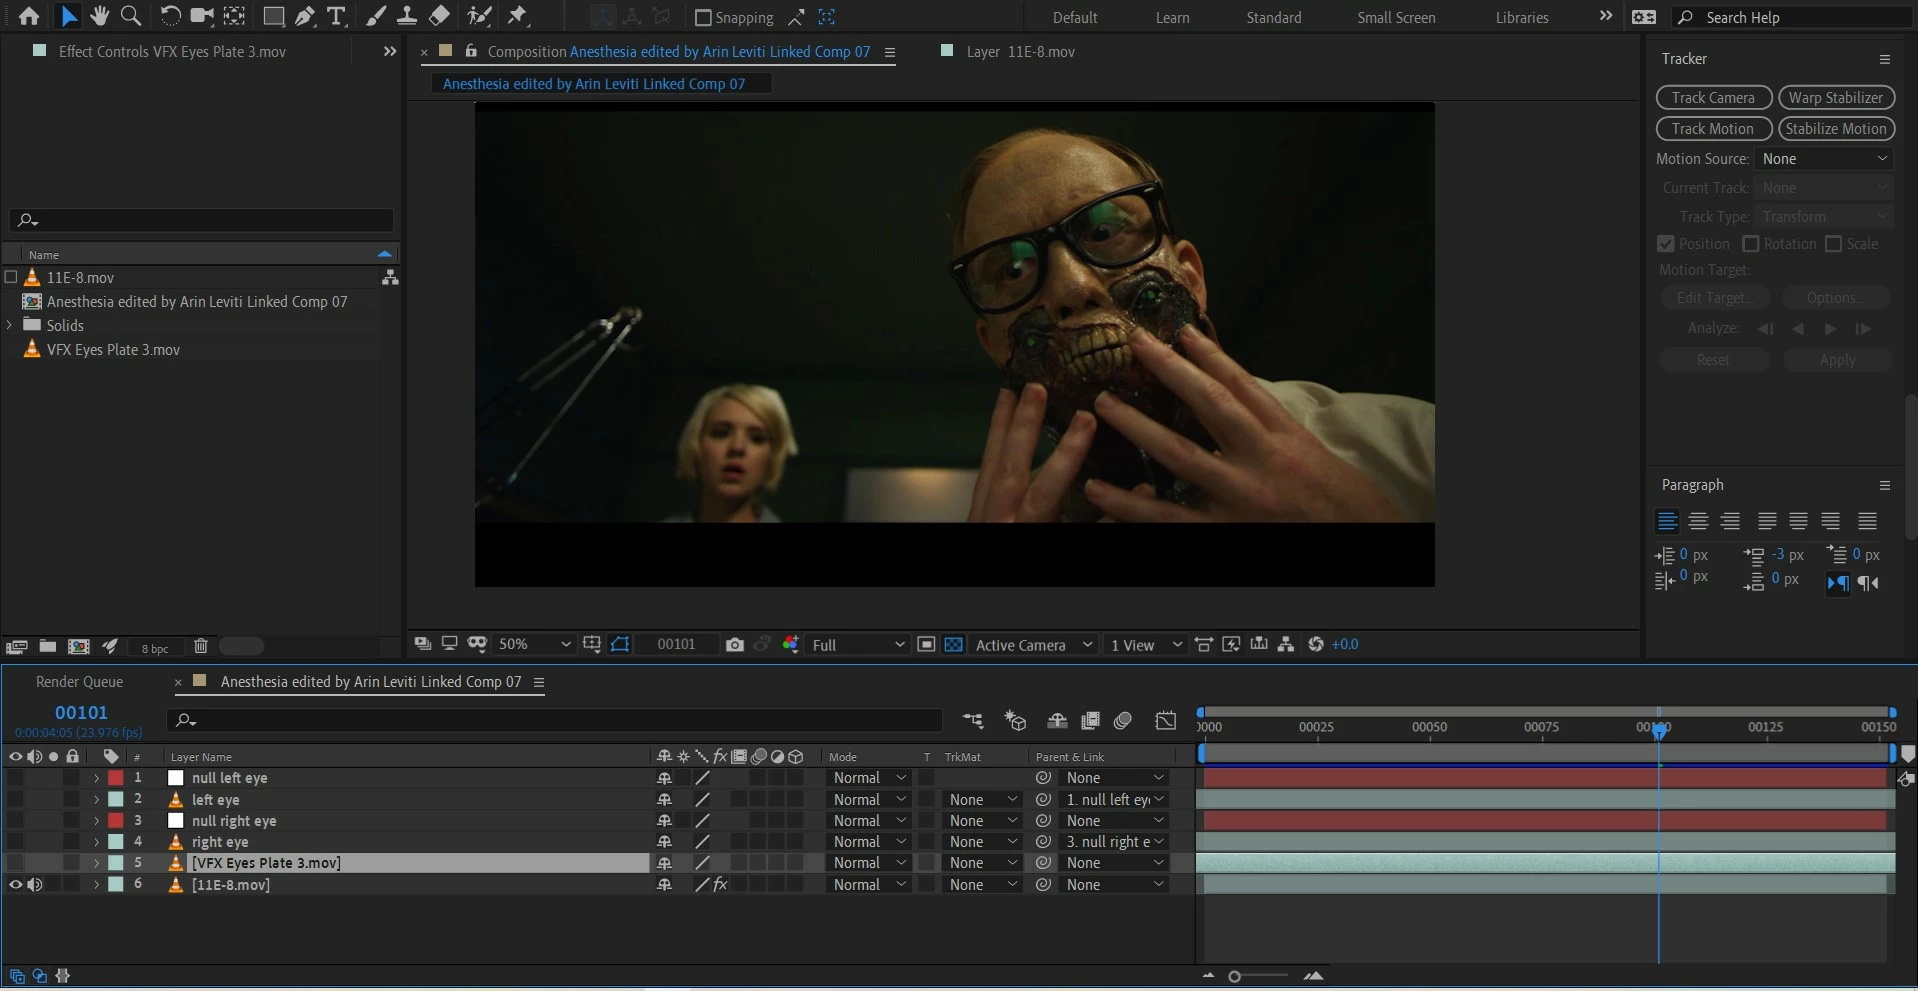Select the Pen tool
The height and width of the screenshot is (991, 1918).
click(x=305, y=16)
